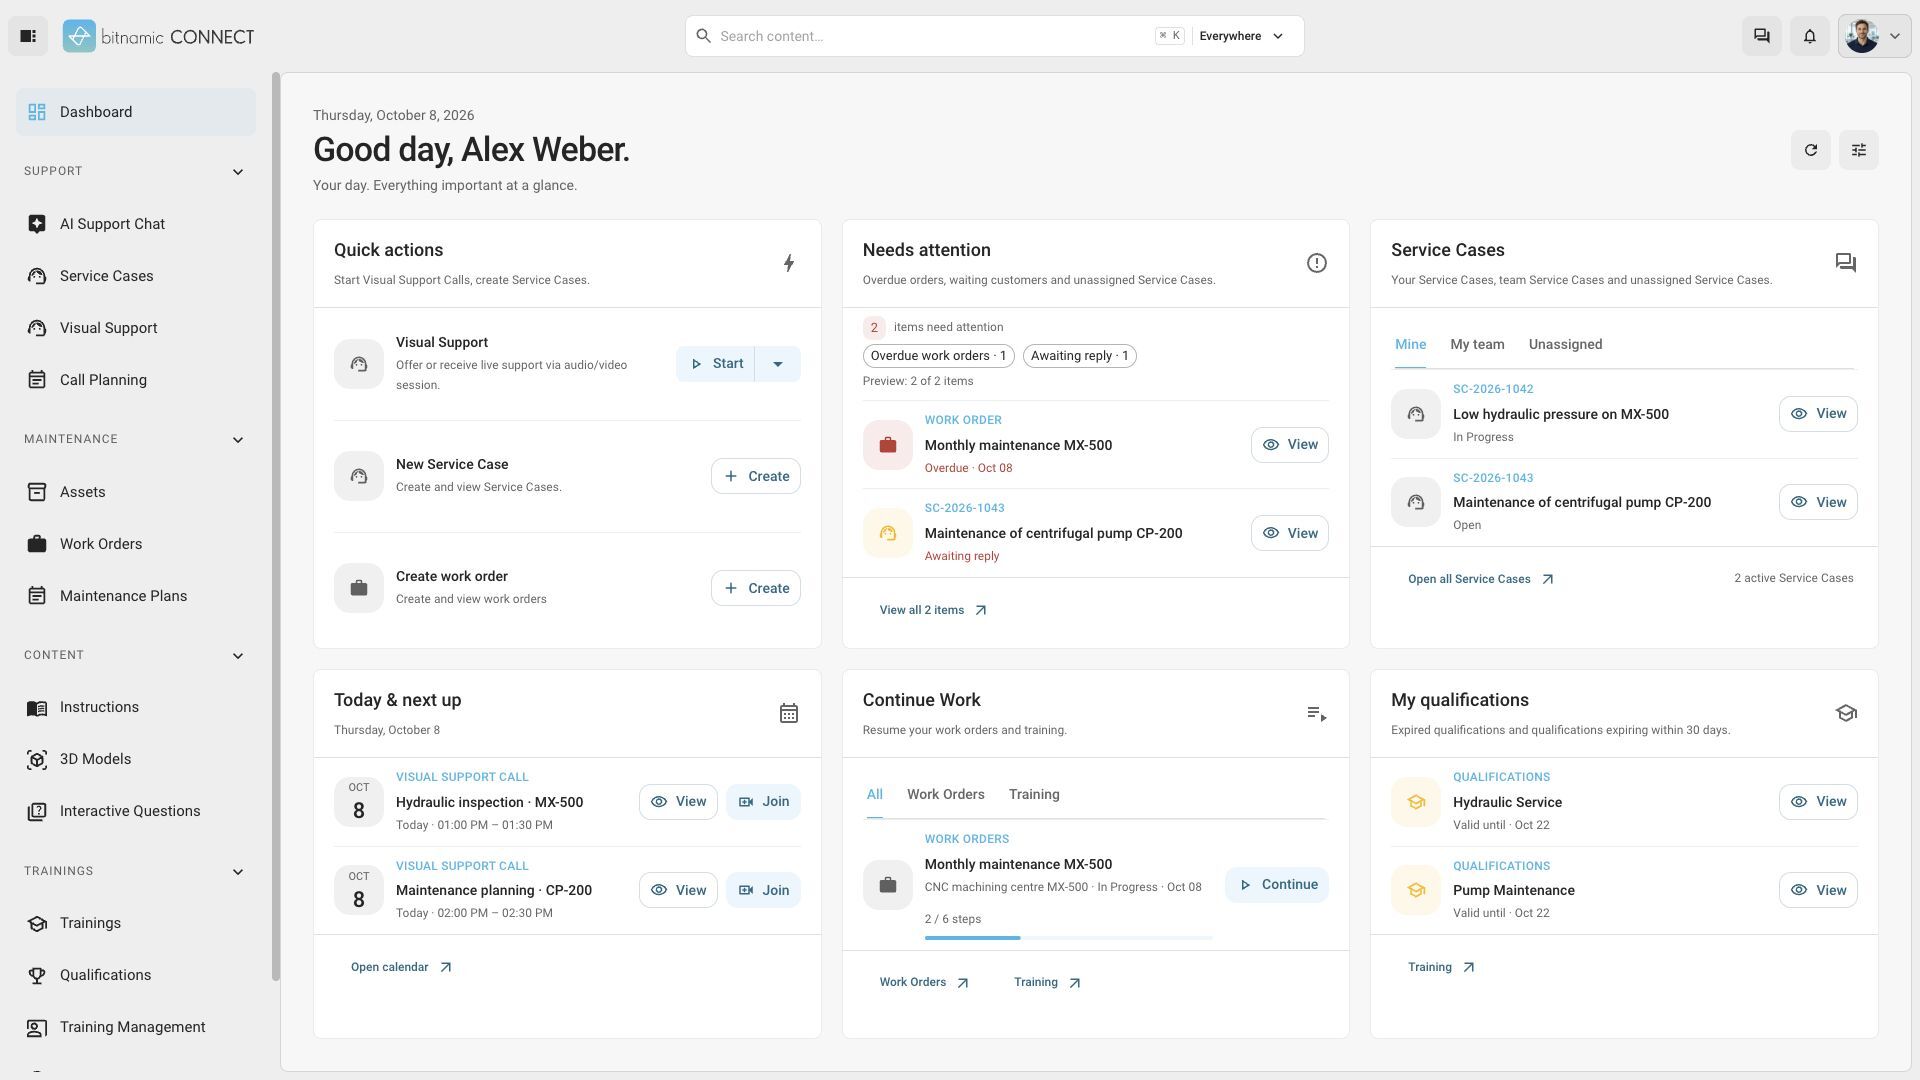This screenshot has width=1920, height=1080.
Task: Collapse the SUPPORT sidebar section
Action: (237, 172)
